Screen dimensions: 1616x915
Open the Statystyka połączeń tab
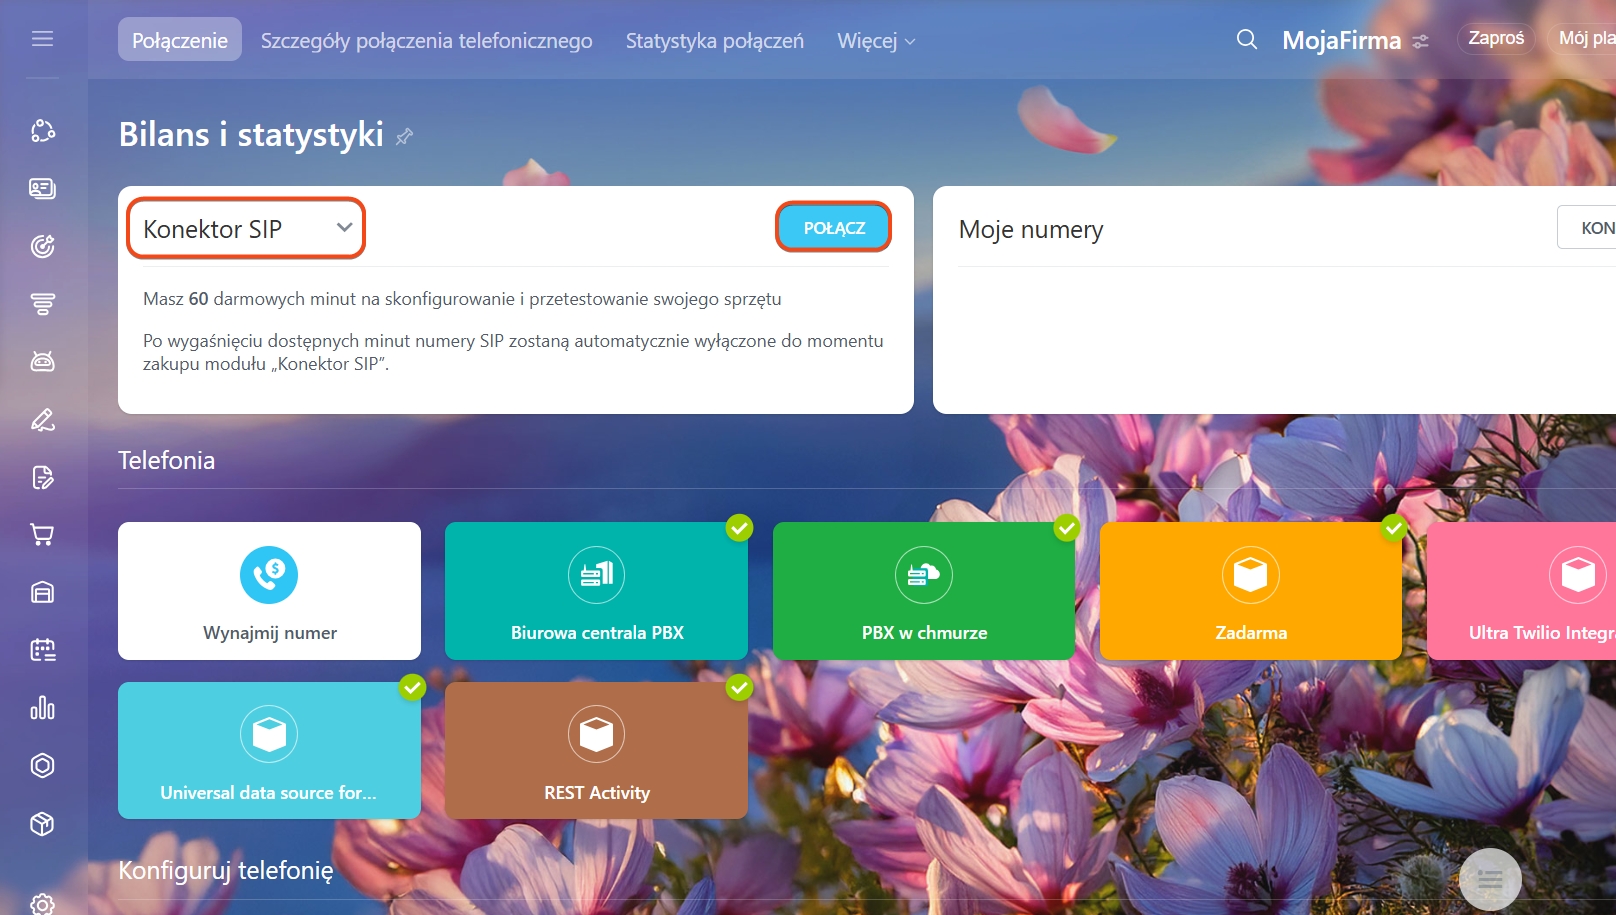[714, 41]
